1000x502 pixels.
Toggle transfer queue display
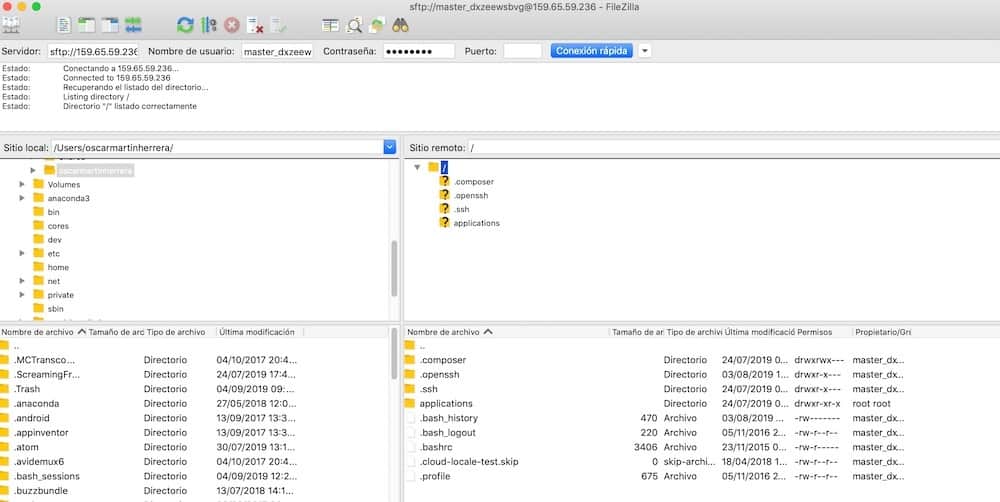(134, 25)
